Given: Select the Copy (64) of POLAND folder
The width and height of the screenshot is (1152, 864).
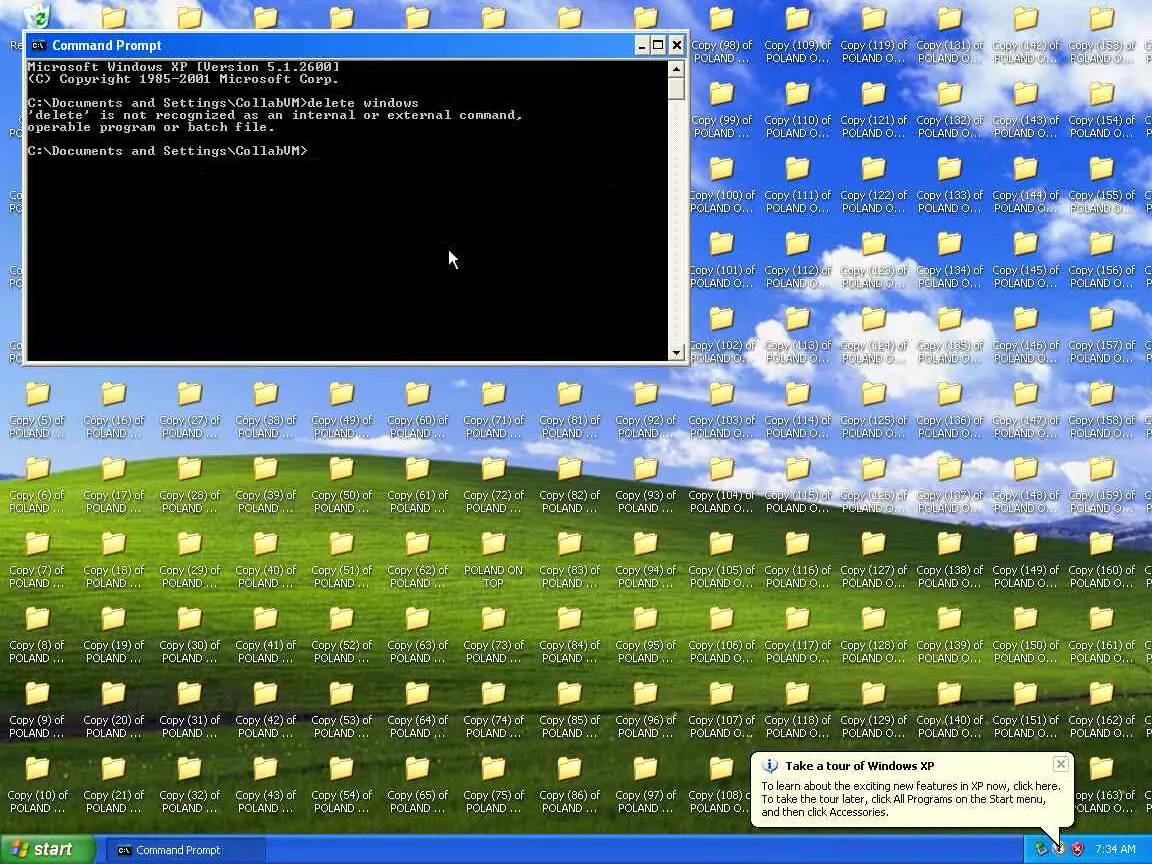Looking at the screenshot, I should (x=417, y=709).
